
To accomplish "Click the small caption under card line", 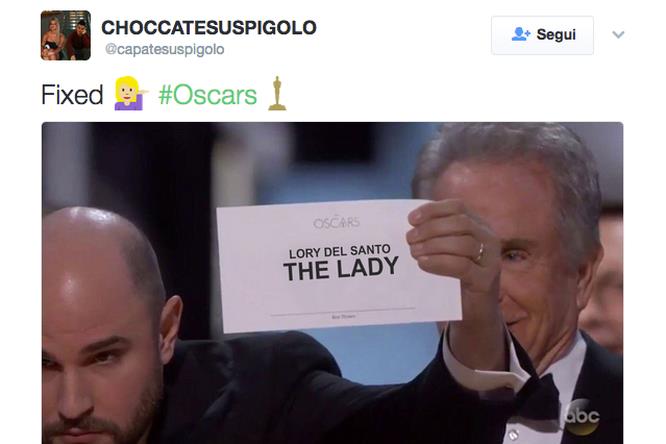I will point(344,317).
